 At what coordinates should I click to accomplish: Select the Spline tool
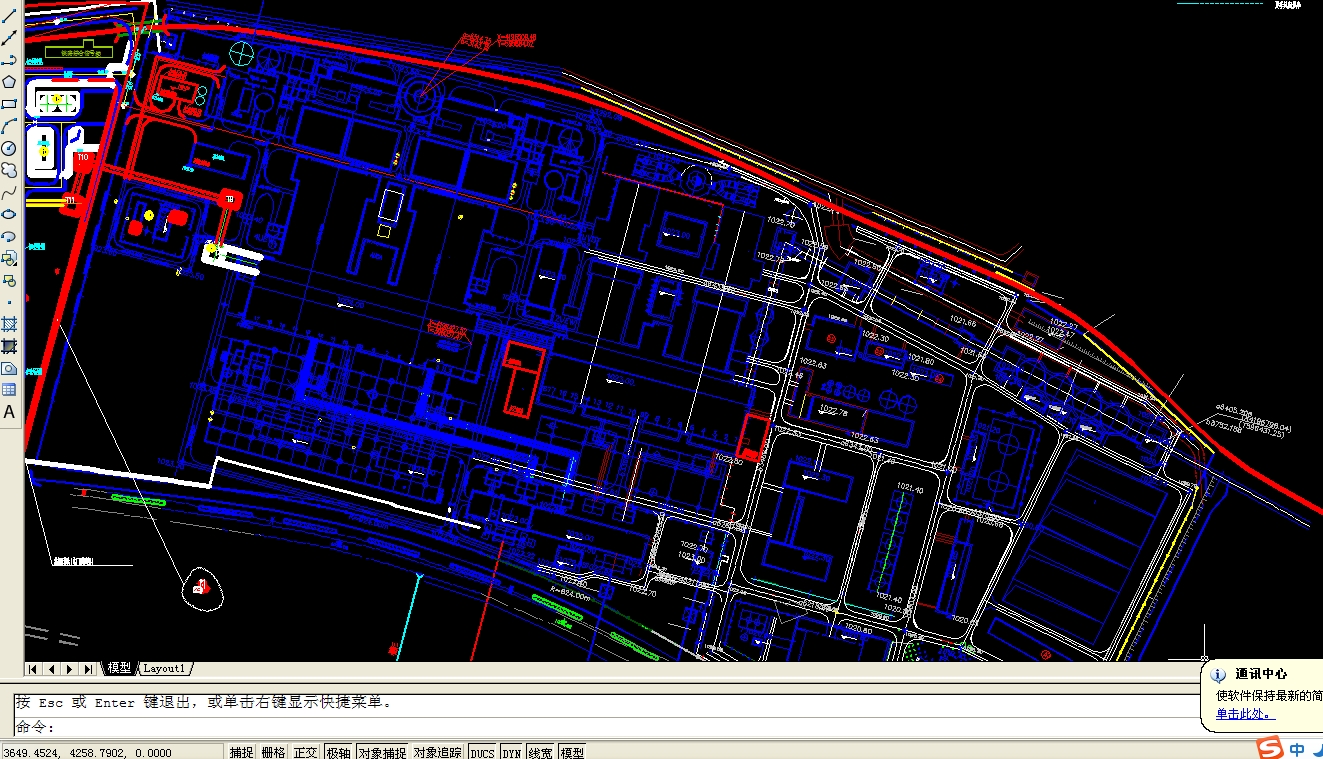(9, 192)
